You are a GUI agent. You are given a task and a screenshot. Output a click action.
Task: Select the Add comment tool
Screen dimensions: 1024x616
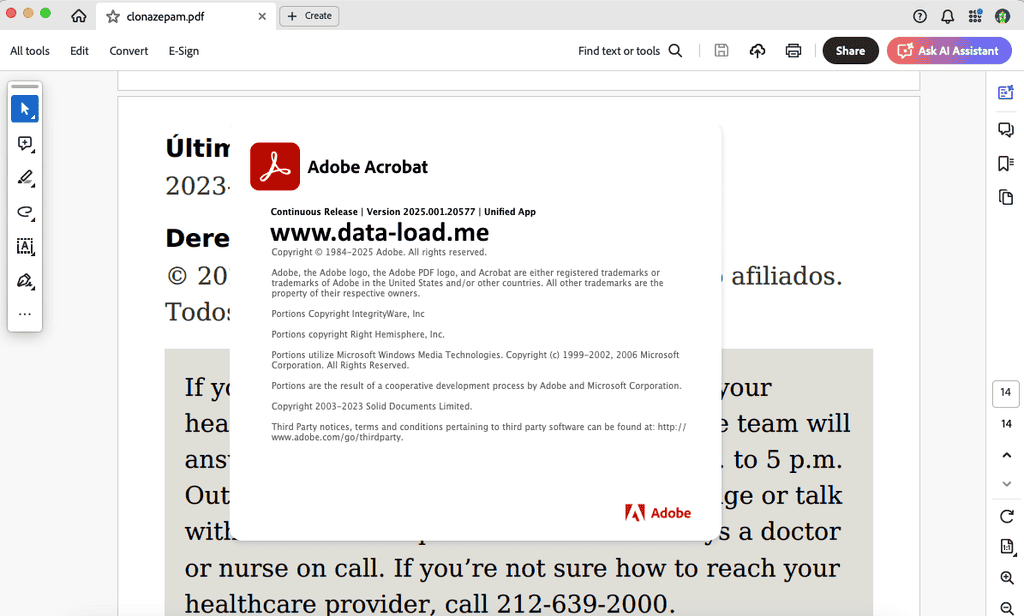[x=25, y=143]
